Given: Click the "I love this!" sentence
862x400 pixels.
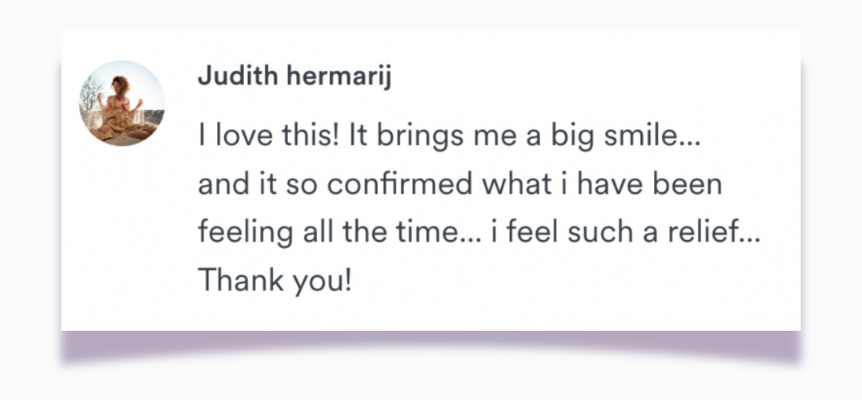Looking at the screenshot, I should (267, 141).
